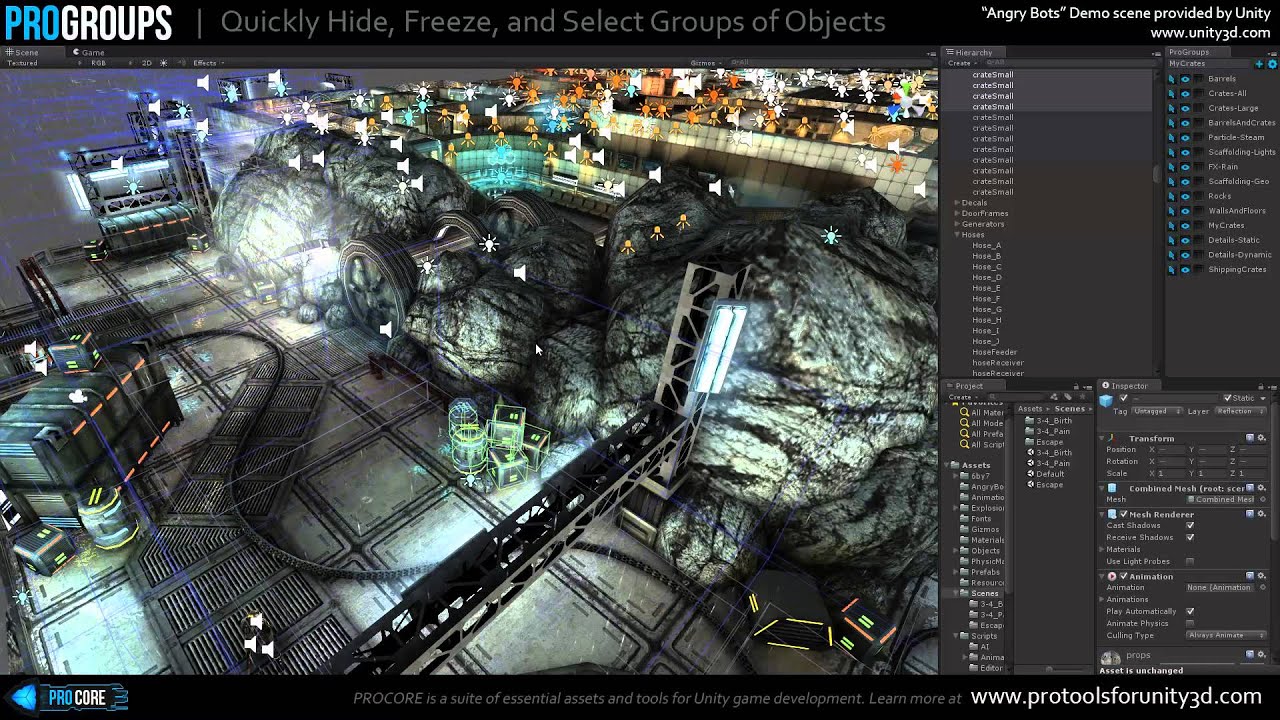Enable Use Light Probes checkbox
The image size is (1280, 720).
(x=1190, y=561)
